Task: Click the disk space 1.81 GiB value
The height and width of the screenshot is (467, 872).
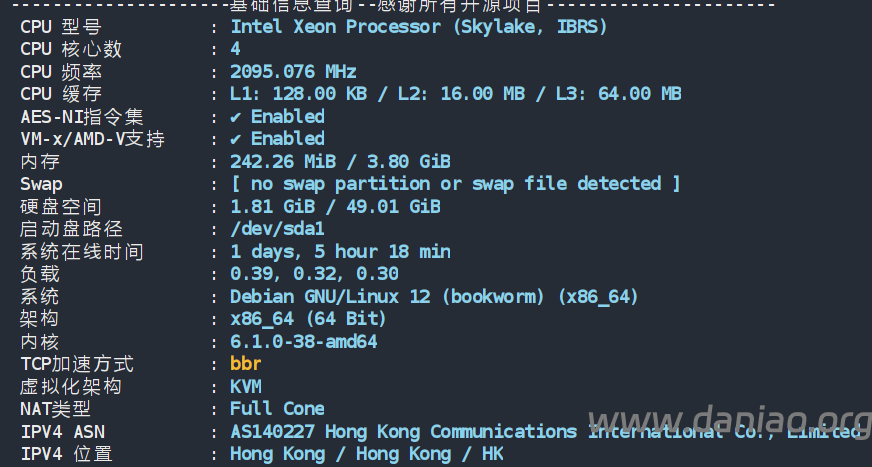Action: pos(272,207)
